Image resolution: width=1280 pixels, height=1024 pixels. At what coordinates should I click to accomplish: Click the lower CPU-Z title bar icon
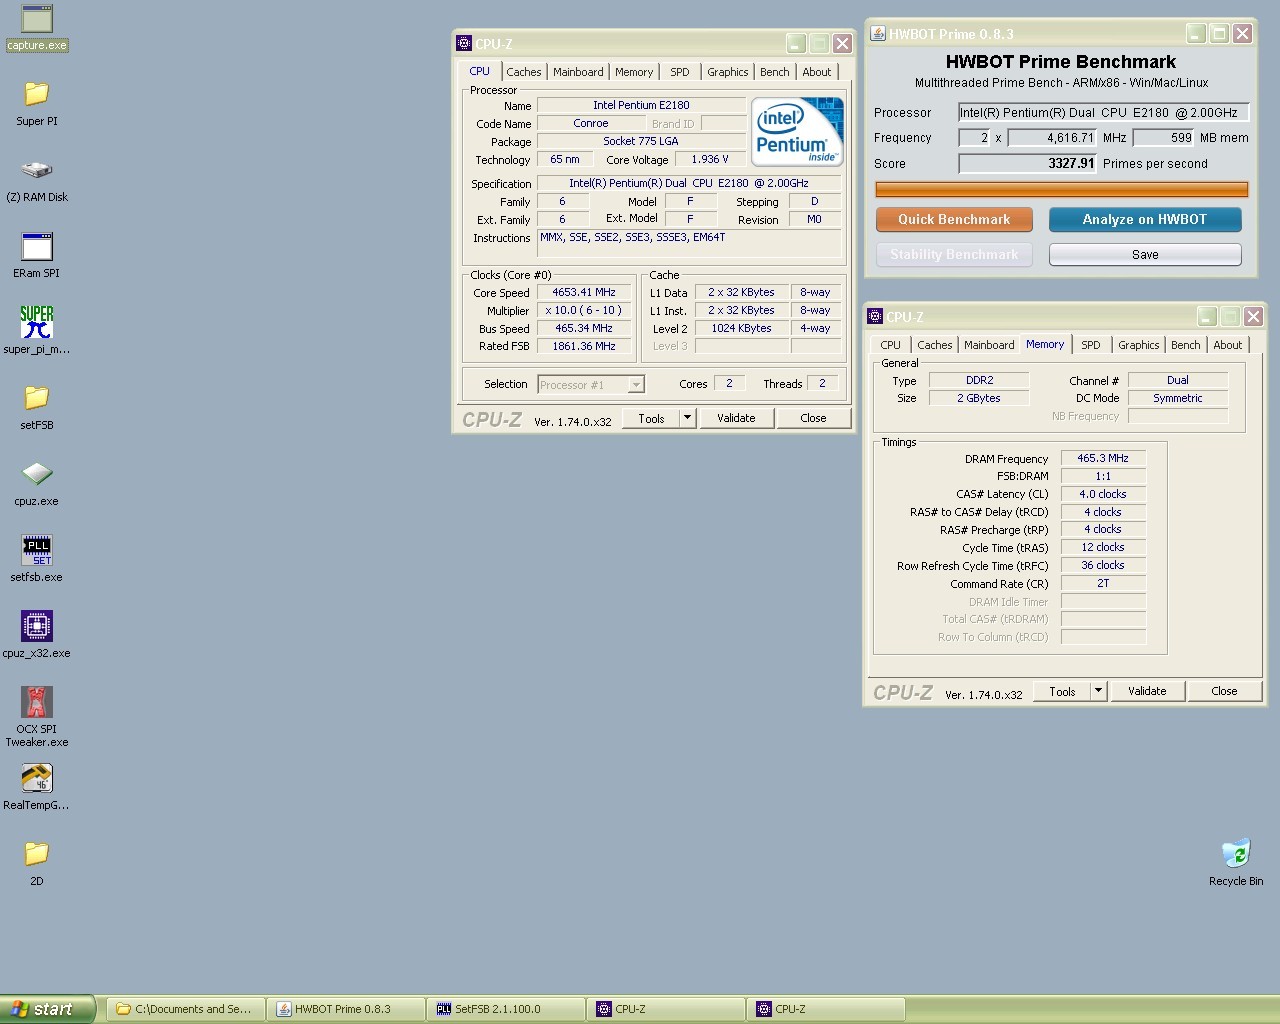(874, 316)
